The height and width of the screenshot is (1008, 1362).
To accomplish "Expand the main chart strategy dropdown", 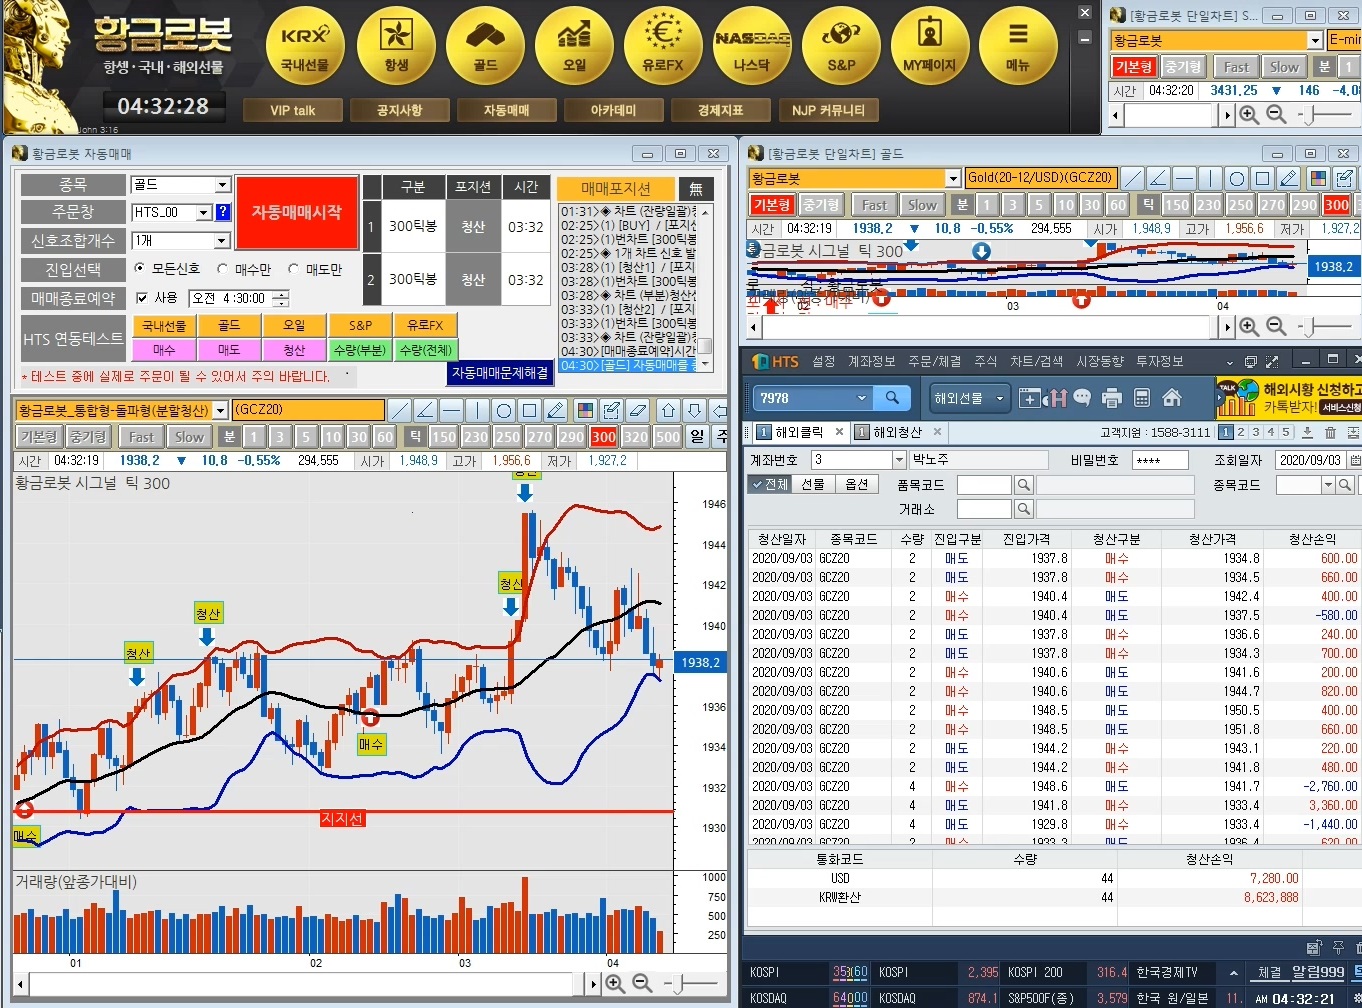I will pos(220,411).
